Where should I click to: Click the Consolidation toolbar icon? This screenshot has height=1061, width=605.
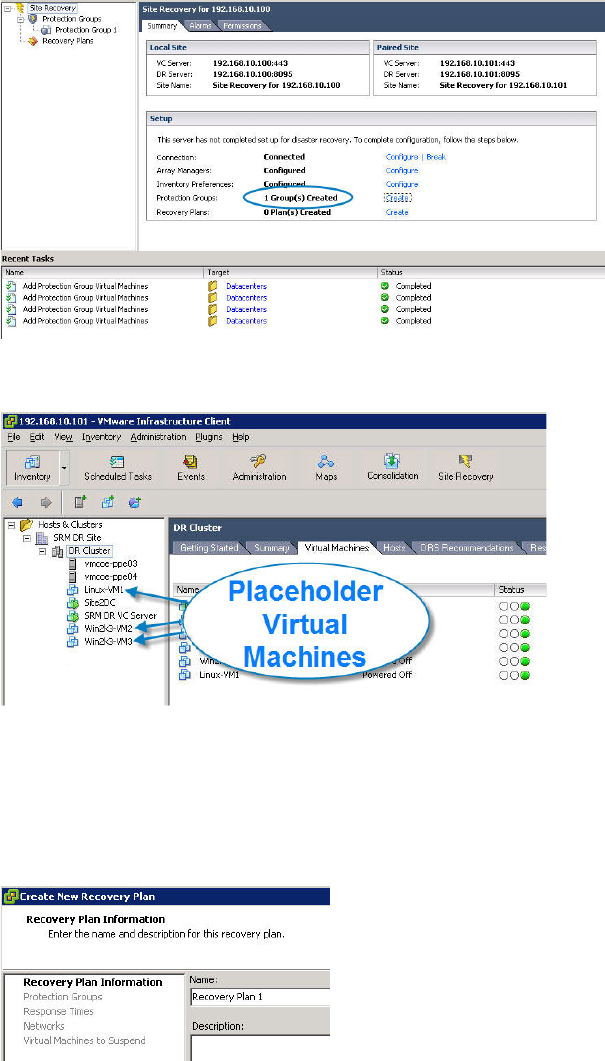coord(392,465)
